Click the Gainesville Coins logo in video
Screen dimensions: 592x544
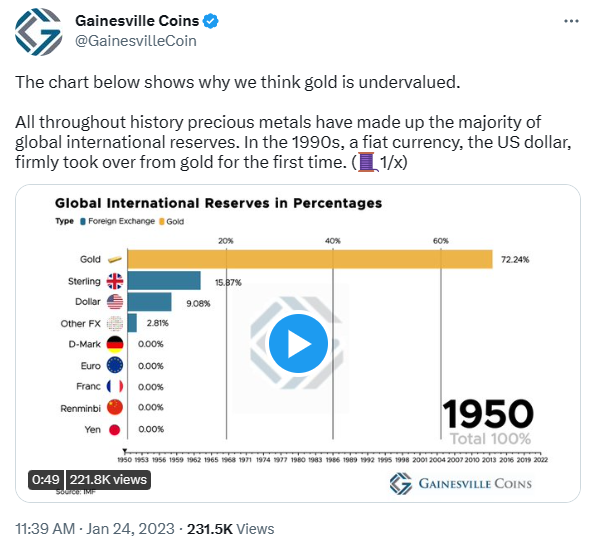tap(461, 484)
